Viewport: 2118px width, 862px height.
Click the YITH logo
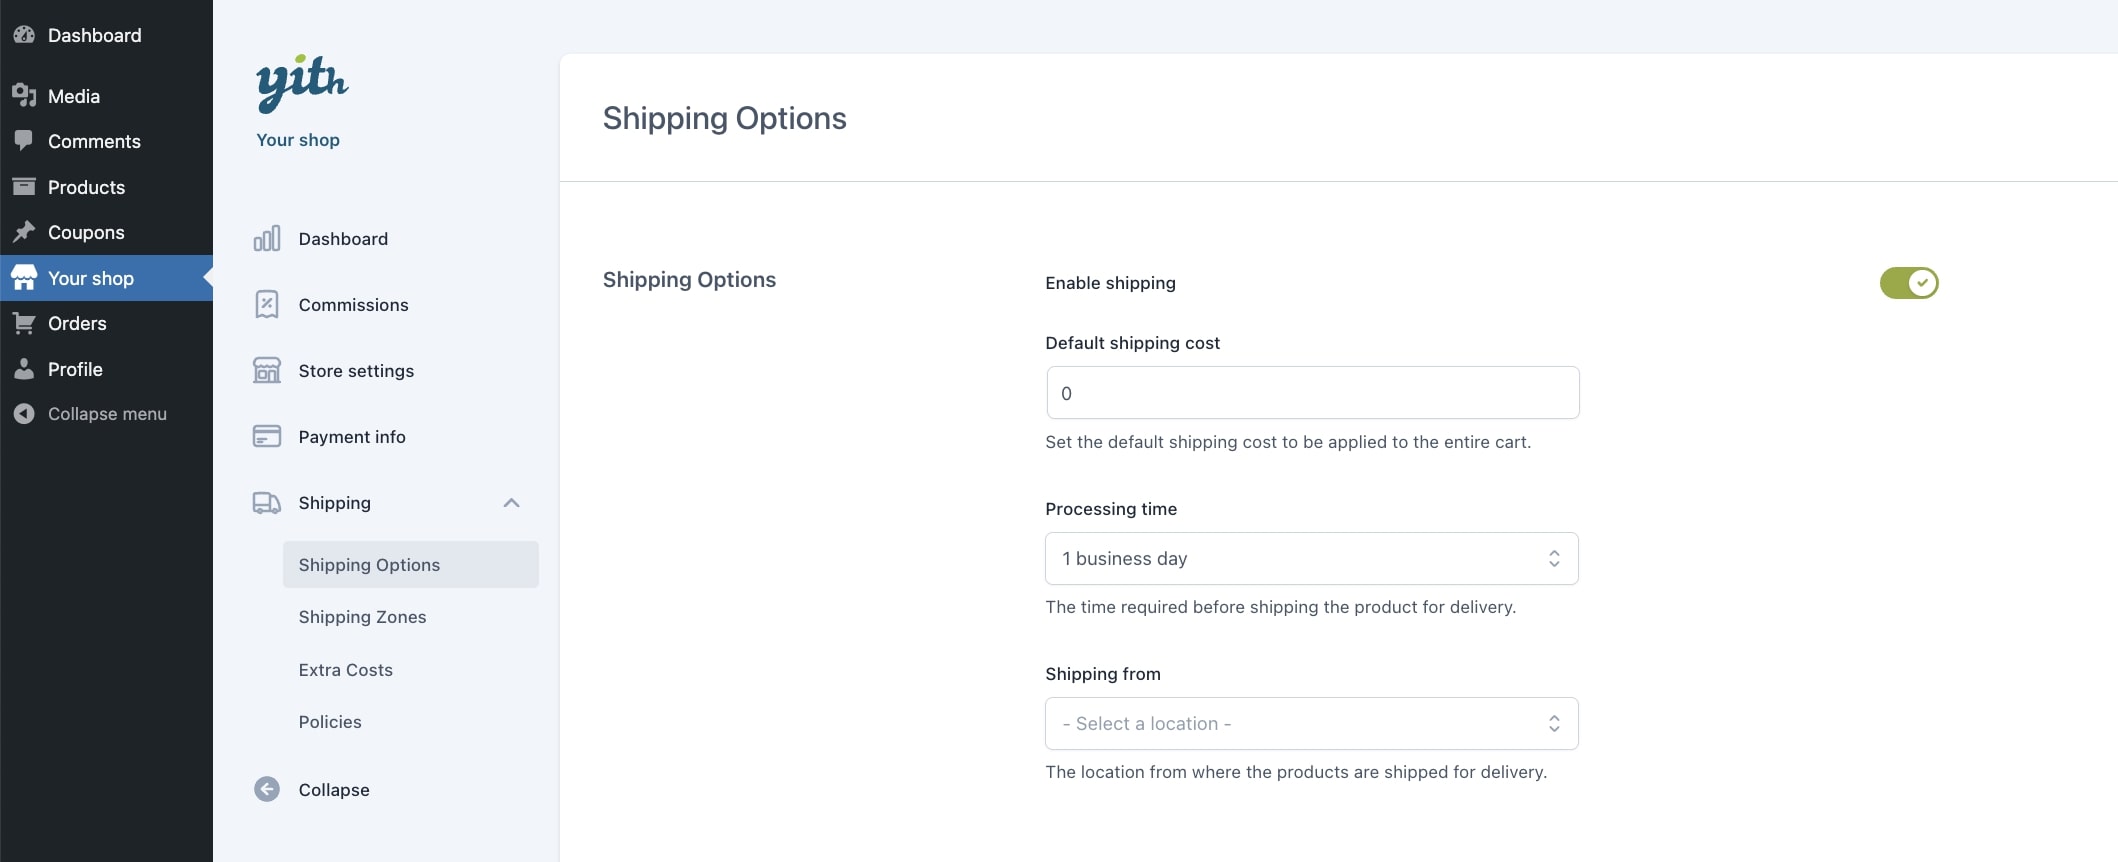[x=302, y=82]
